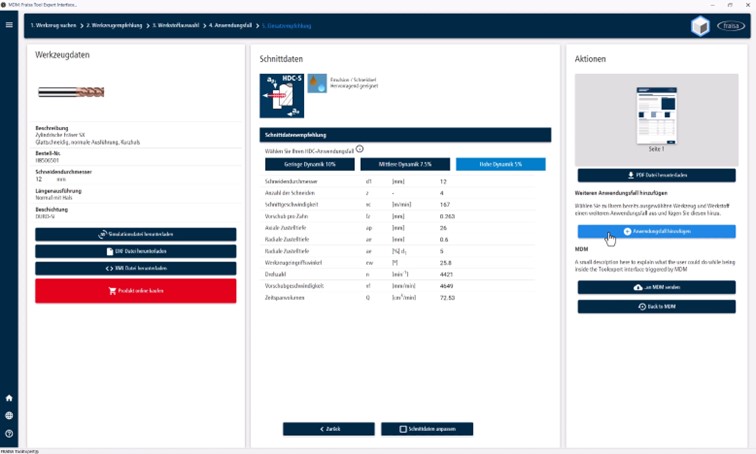Screen dimensions: 756x454
Task: Open the globe language icon in sidebar
Action: coord(9,415)
